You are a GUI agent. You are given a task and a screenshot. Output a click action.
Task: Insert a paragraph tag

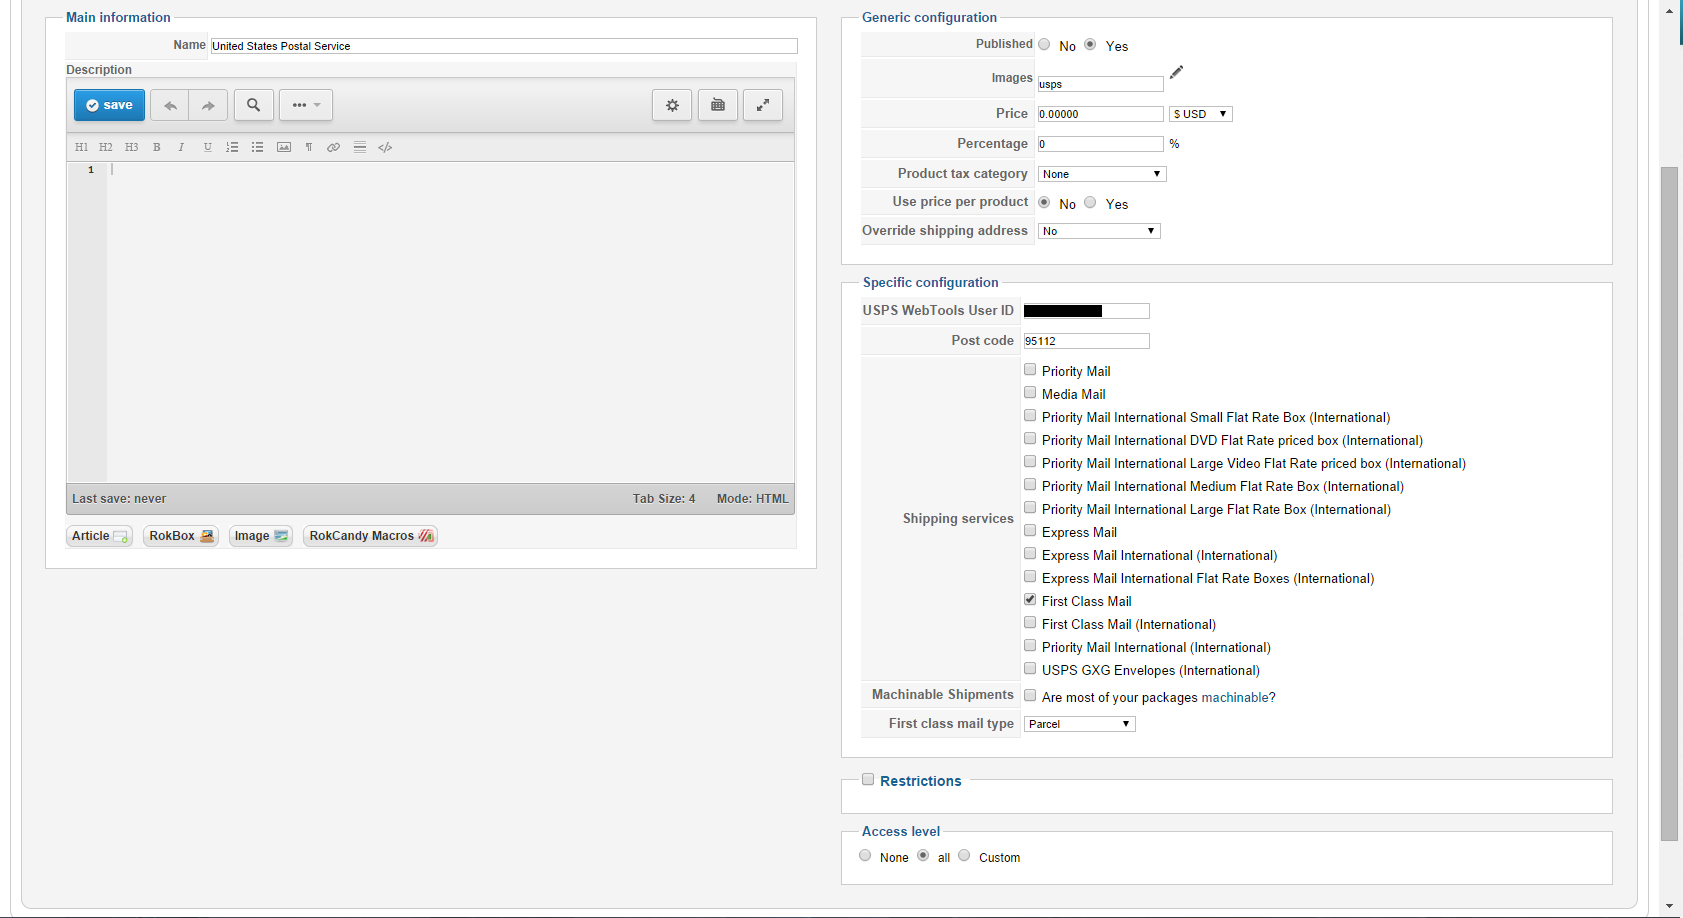(309, 147)
